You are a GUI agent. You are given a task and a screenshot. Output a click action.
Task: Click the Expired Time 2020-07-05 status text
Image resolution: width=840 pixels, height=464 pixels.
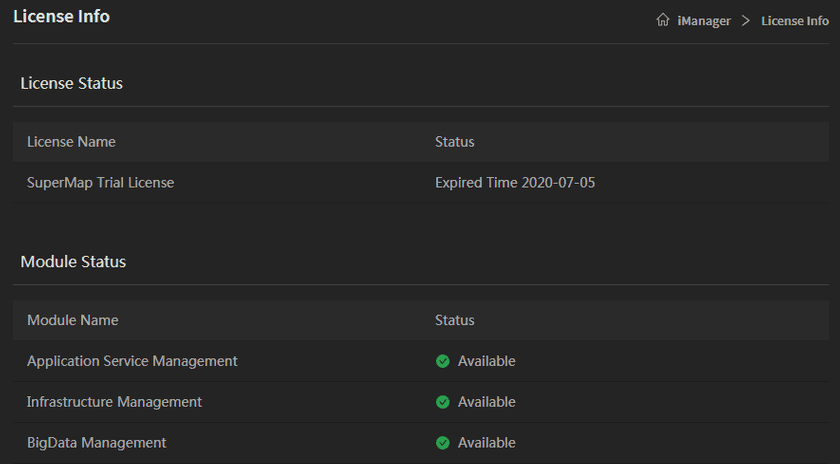(x=515, y=183)
